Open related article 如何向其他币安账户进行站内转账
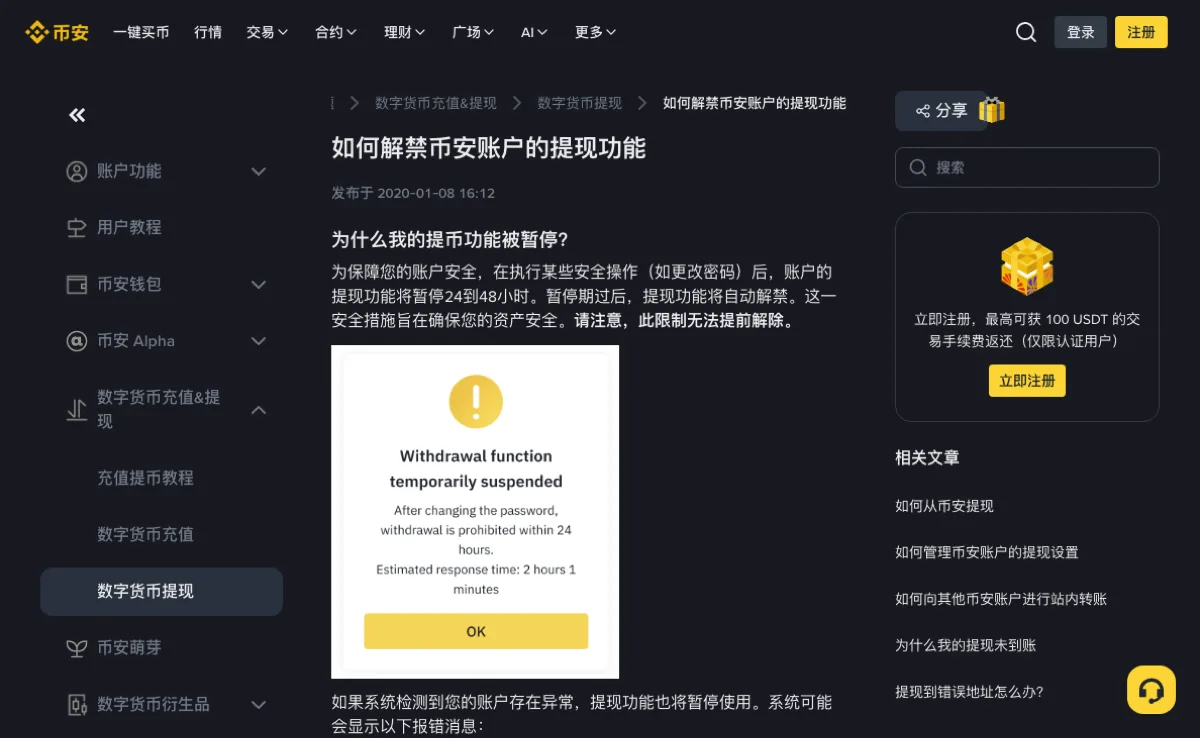Screen dimensions: 1200x738 point(1001,599)
